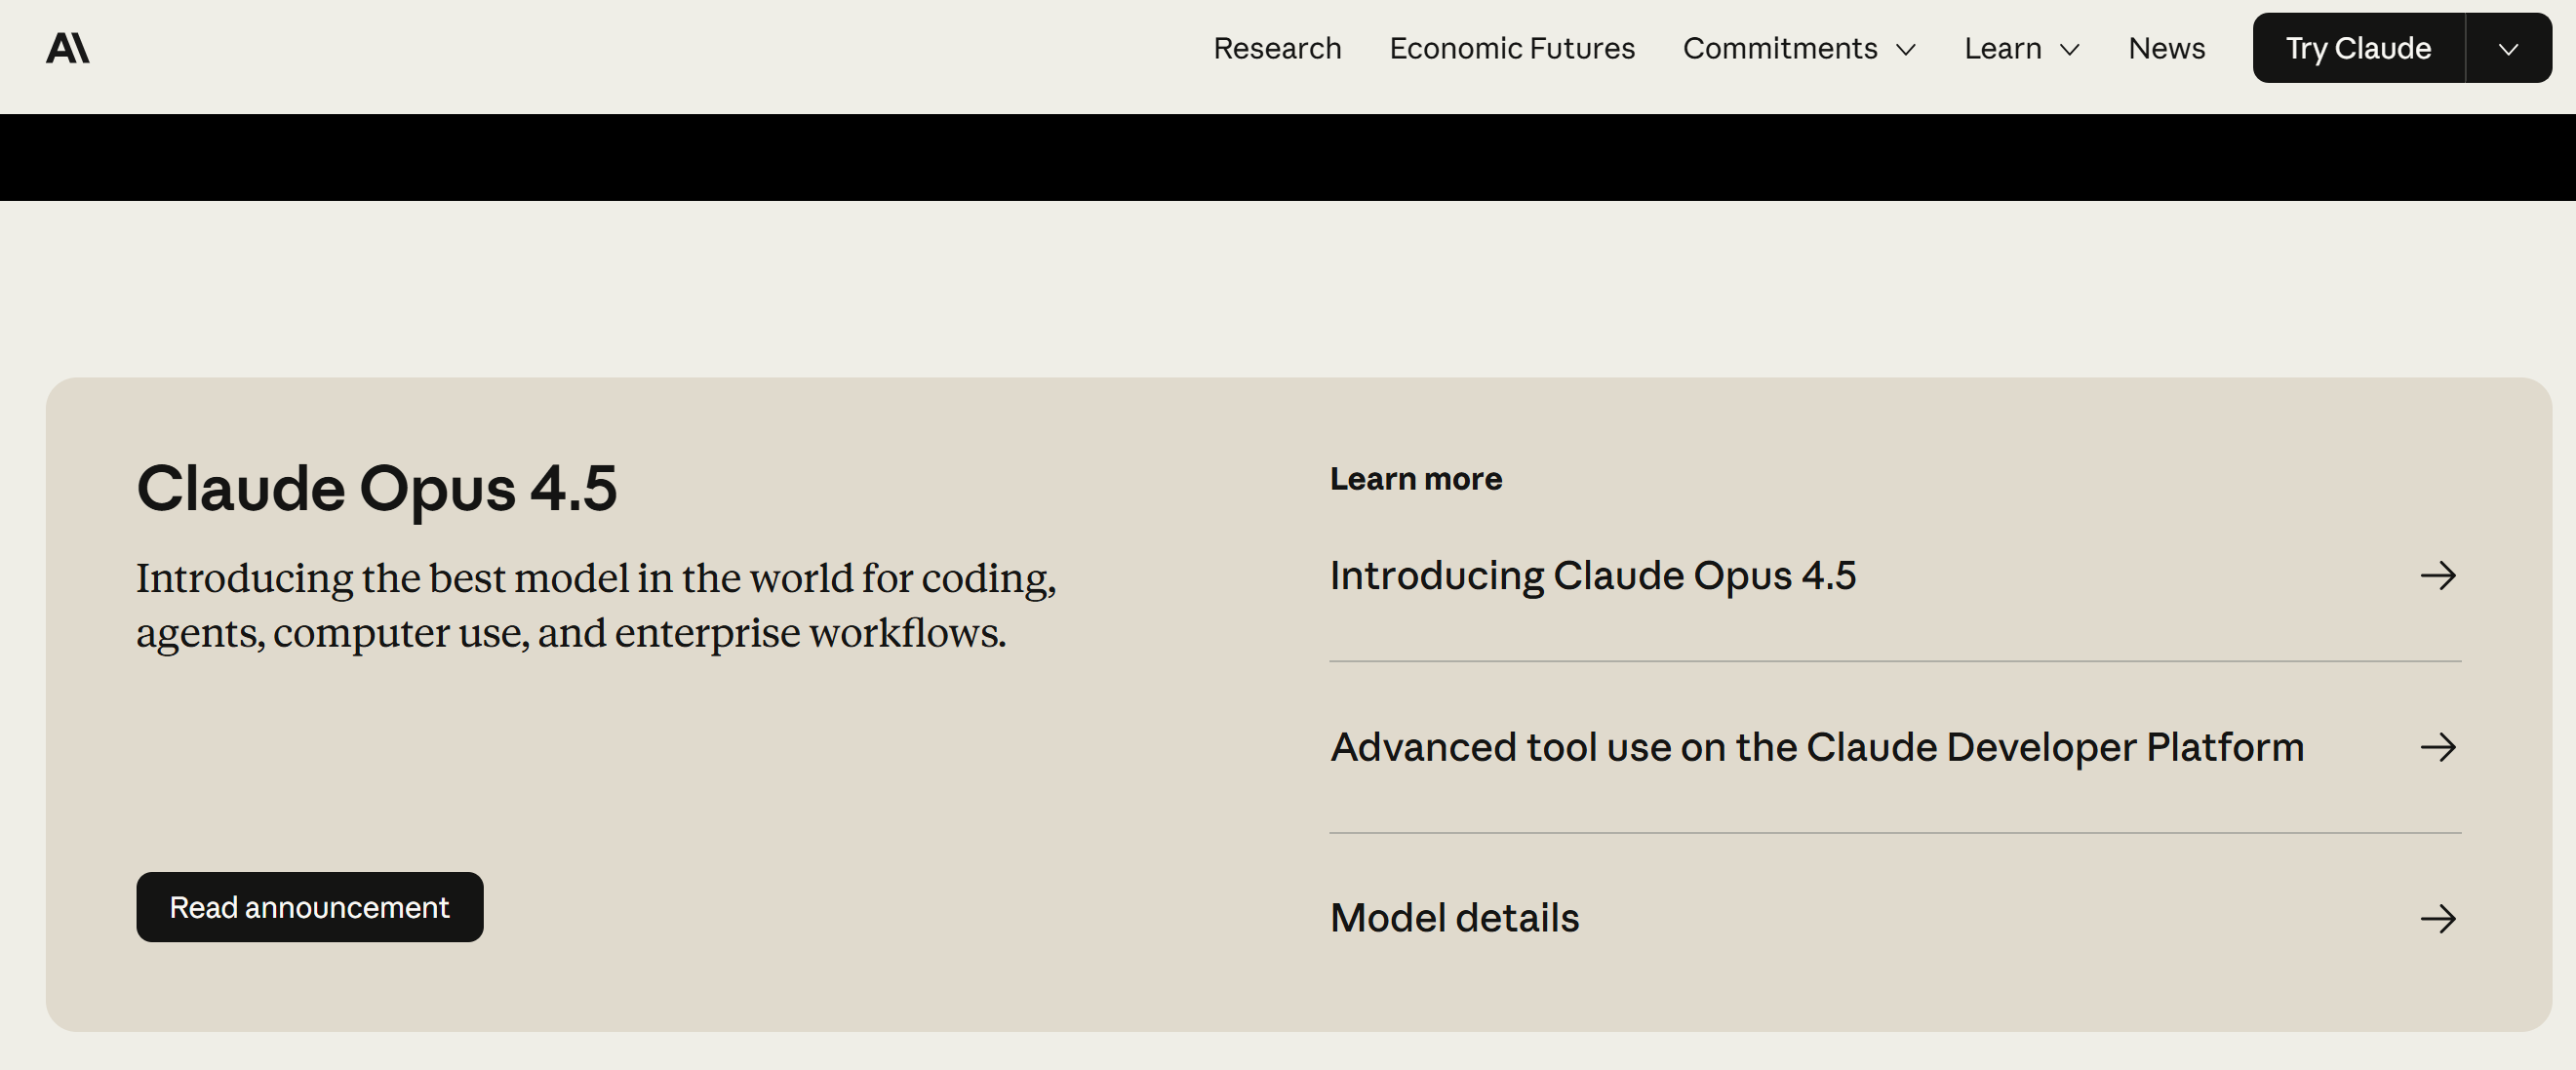Viewport: 2576px width, 1070px height.
Task: Click the Try Claude button
Action: [2358, 48]
